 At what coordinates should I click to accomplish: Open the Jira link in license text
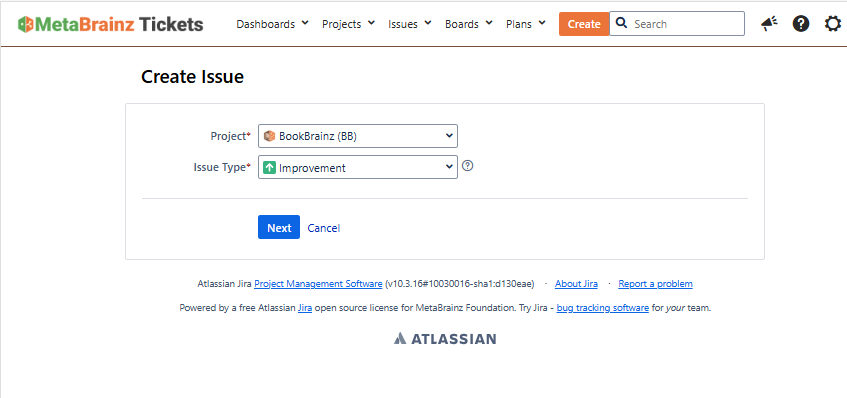pos(305,308)
